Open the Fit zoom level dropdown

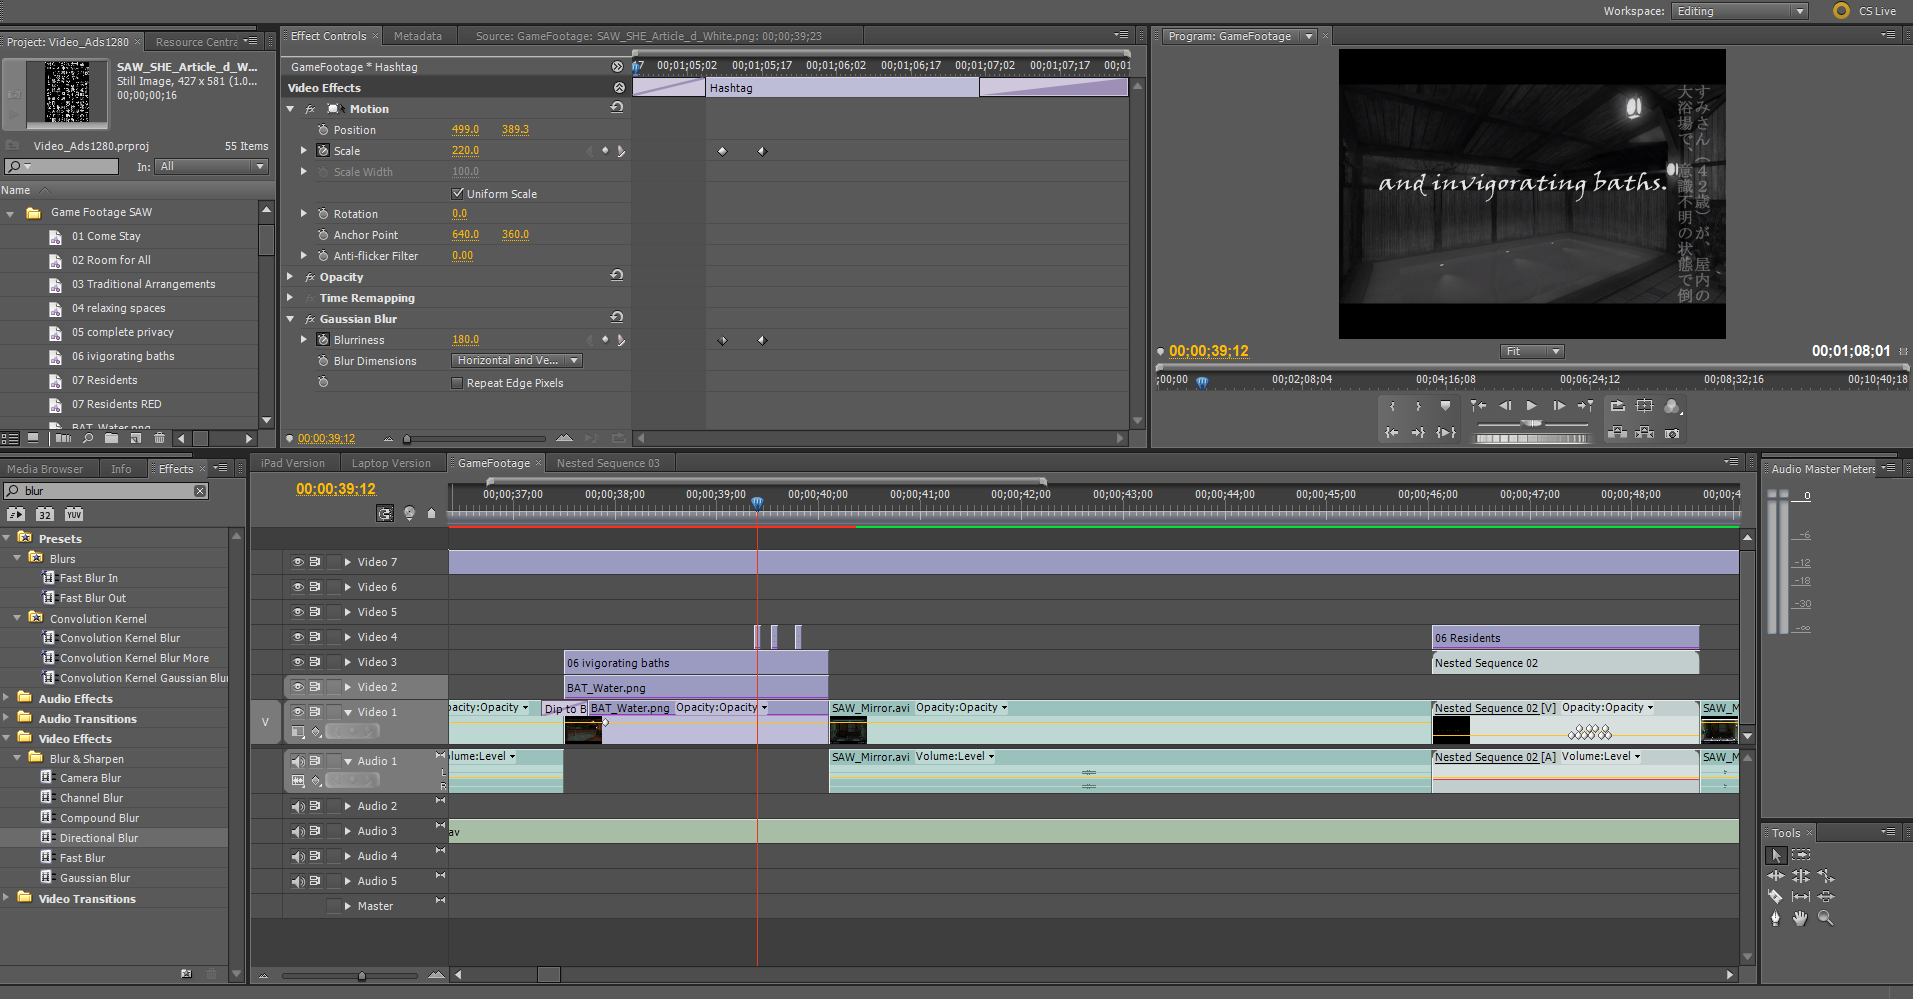click(1532, 351)
